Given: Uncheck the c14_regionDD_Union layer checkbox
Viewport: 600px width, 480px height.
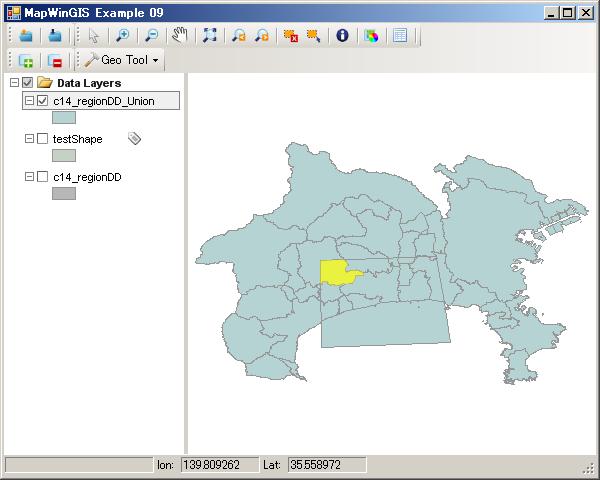Looking at the screenshot, I should 42,101.
